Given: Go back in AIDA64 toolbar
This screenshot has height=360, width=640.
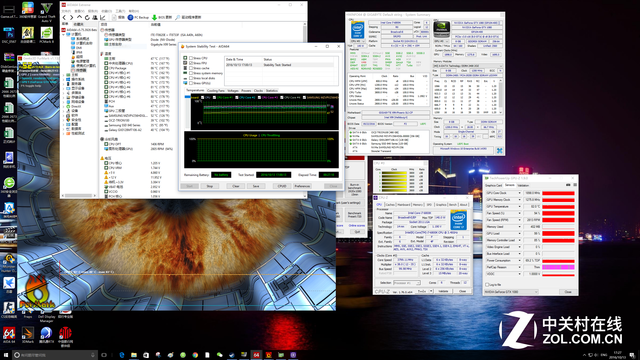Looking at the screenshot, I should [64, 18].
